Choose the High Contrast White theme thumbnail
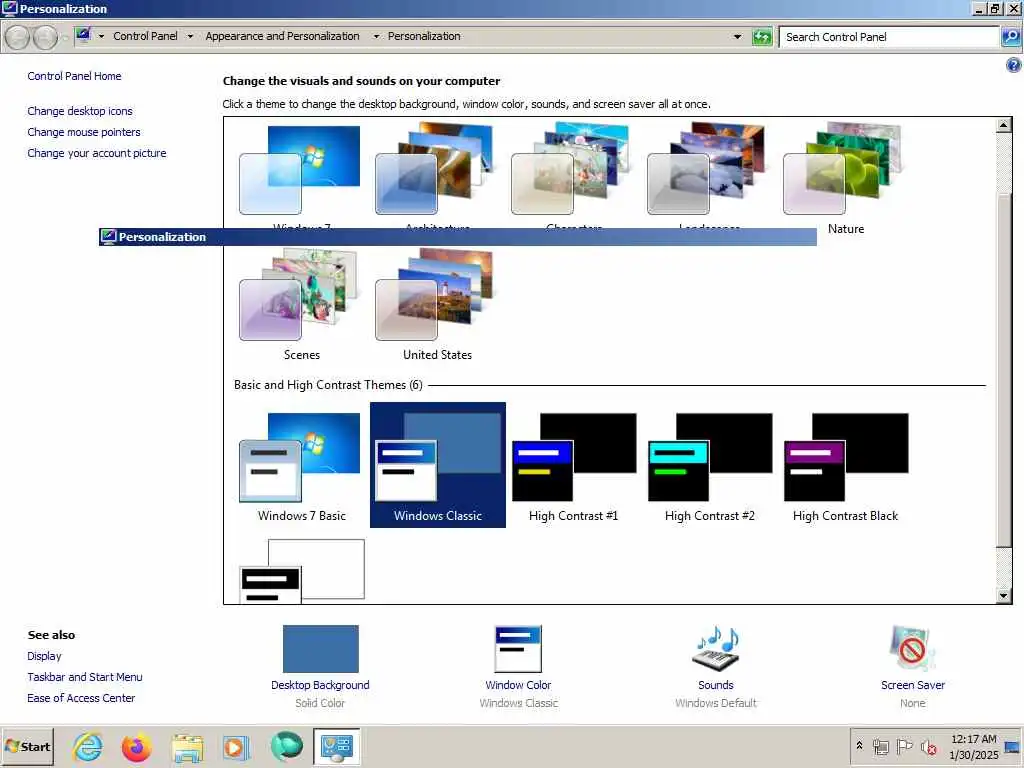 tap(302, 571)
